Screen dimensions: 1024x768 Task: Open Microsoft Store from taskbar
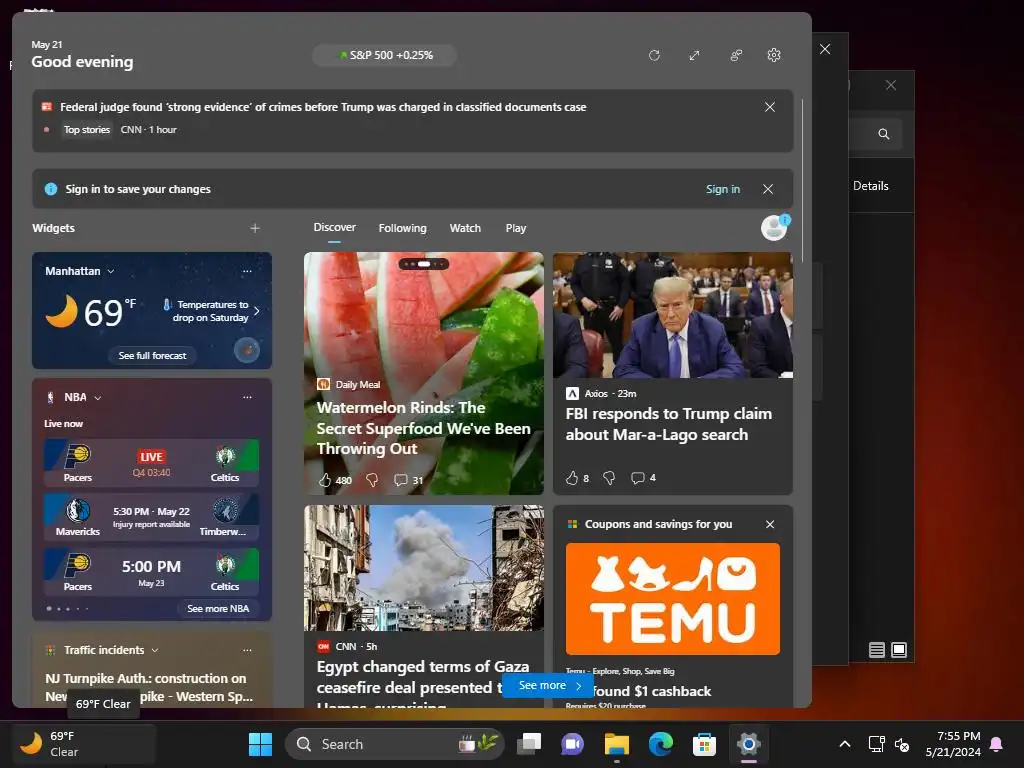point(705,744)
